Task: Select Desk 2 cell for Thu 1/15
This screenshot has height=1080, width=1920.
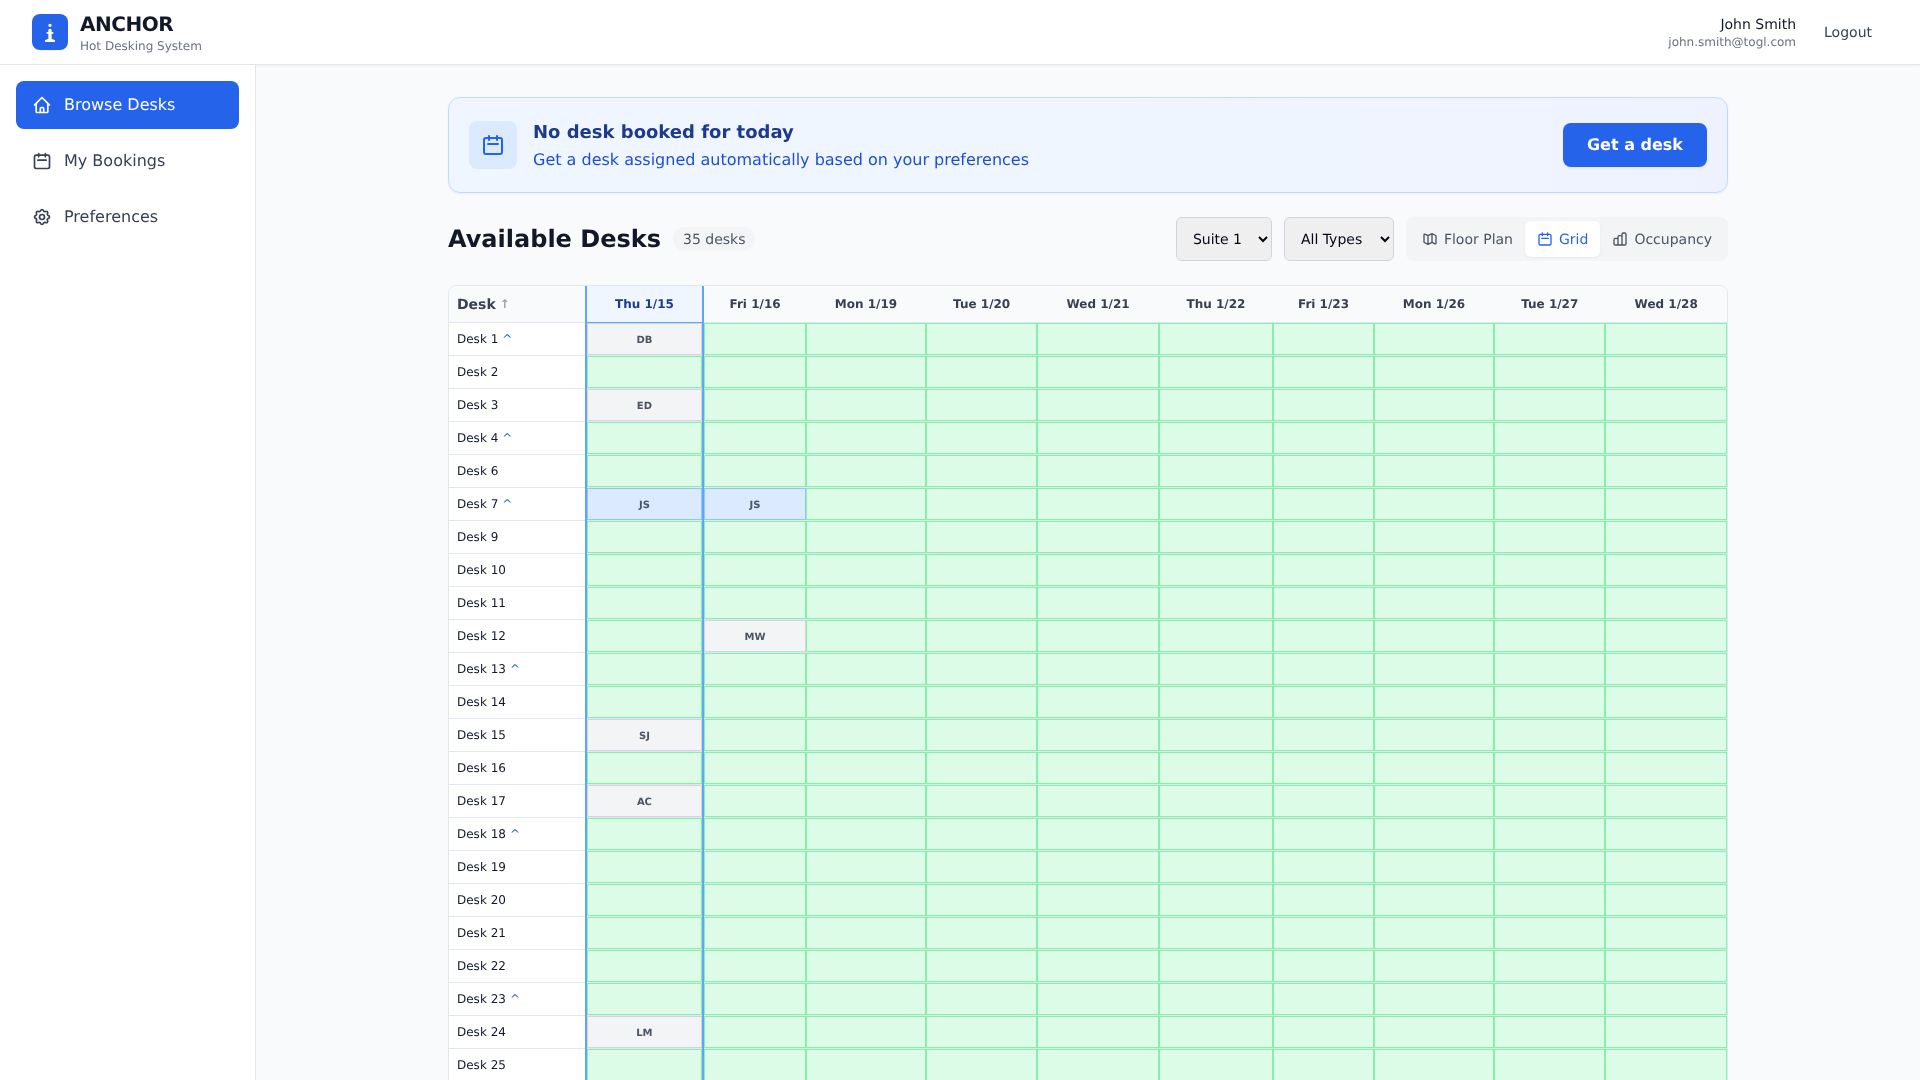Action: click(644, 372)
